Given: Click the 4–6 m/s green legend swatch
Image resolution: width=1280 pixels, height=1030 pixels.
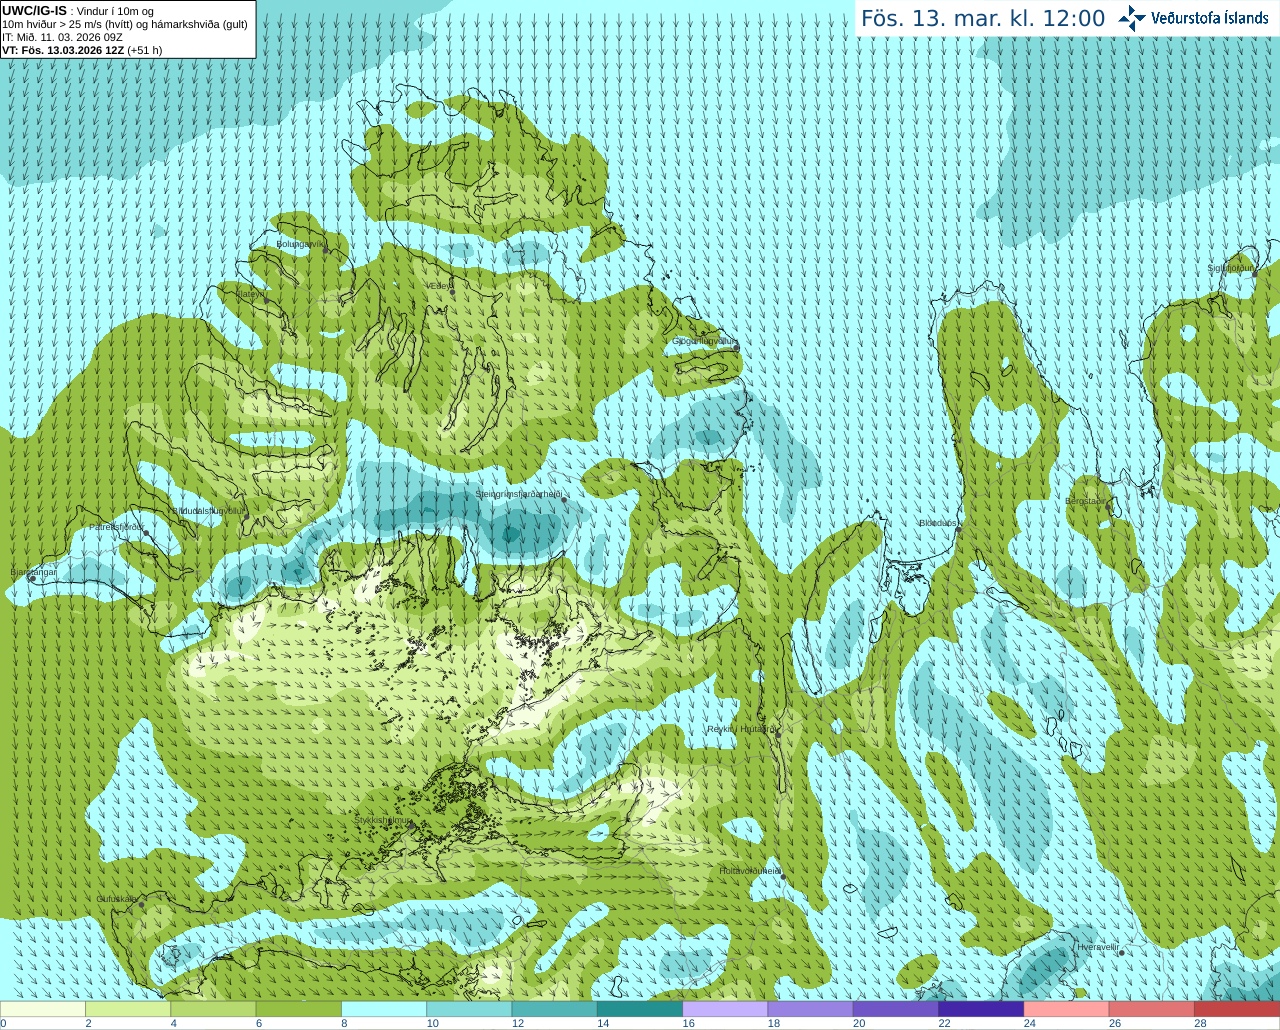Looking at the screenshot, I should tap(213, 1009).
